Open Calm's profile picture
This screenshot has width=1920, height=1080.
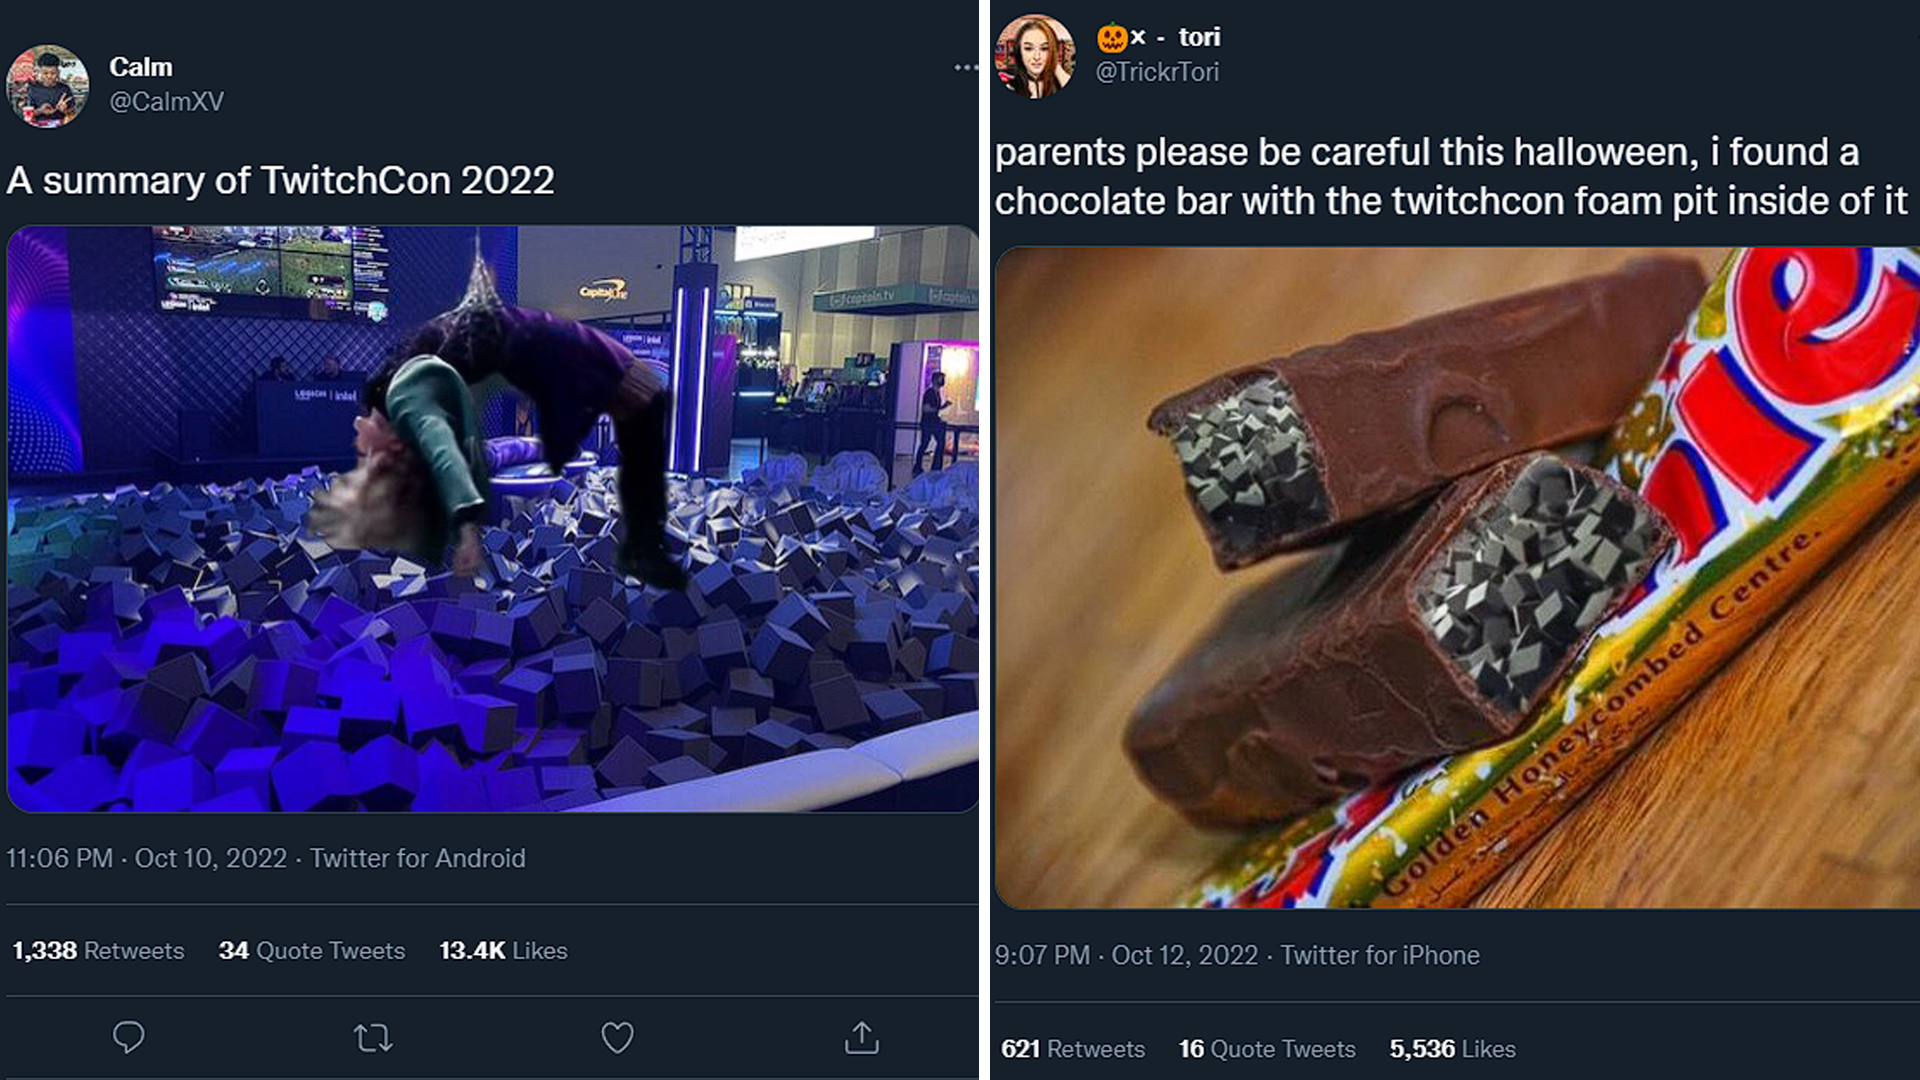click(47, 84)
